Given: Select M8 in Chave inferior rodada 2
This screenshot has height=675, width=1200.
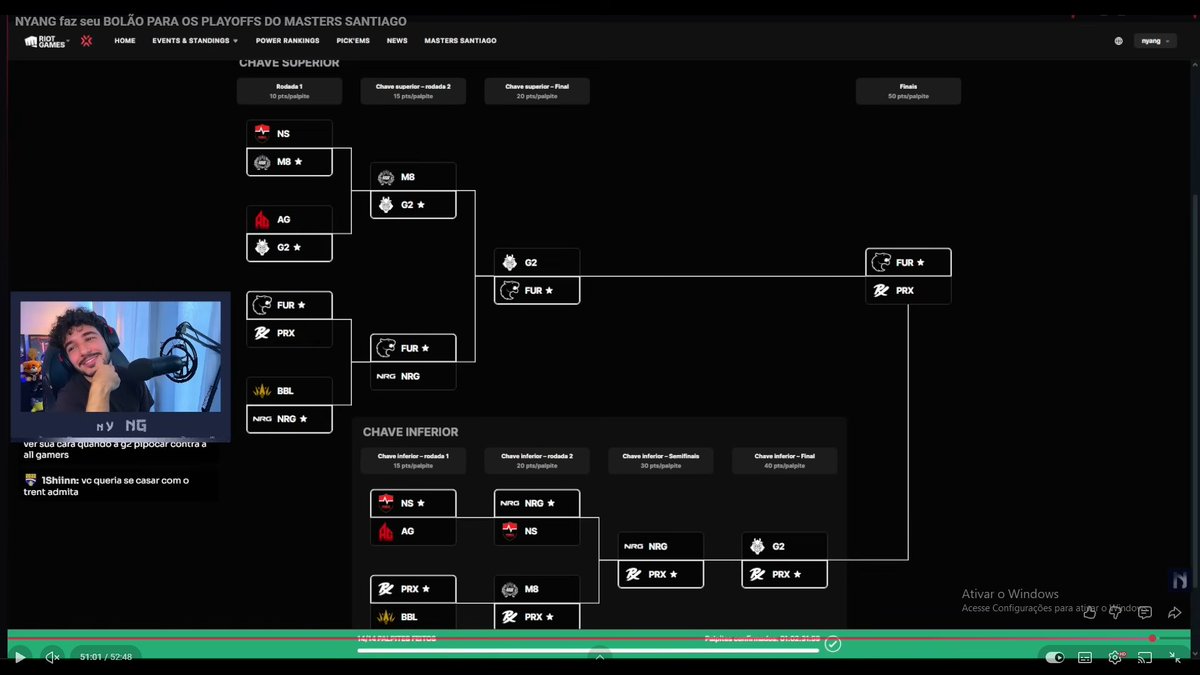Looking at the screenshot, I should pos(537,589).
